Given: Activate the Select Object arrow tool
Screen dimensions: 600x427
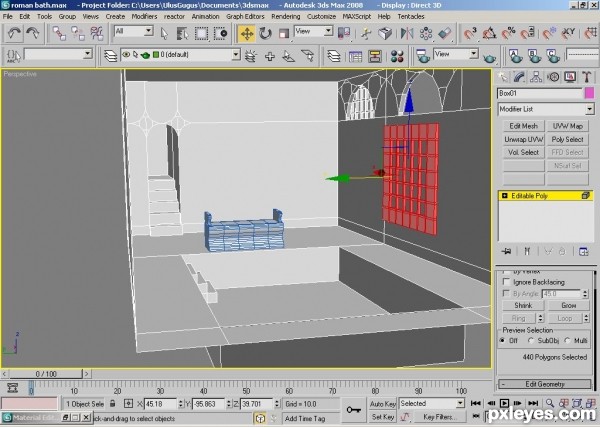Looking at the screenshot, I should [165, 34].
